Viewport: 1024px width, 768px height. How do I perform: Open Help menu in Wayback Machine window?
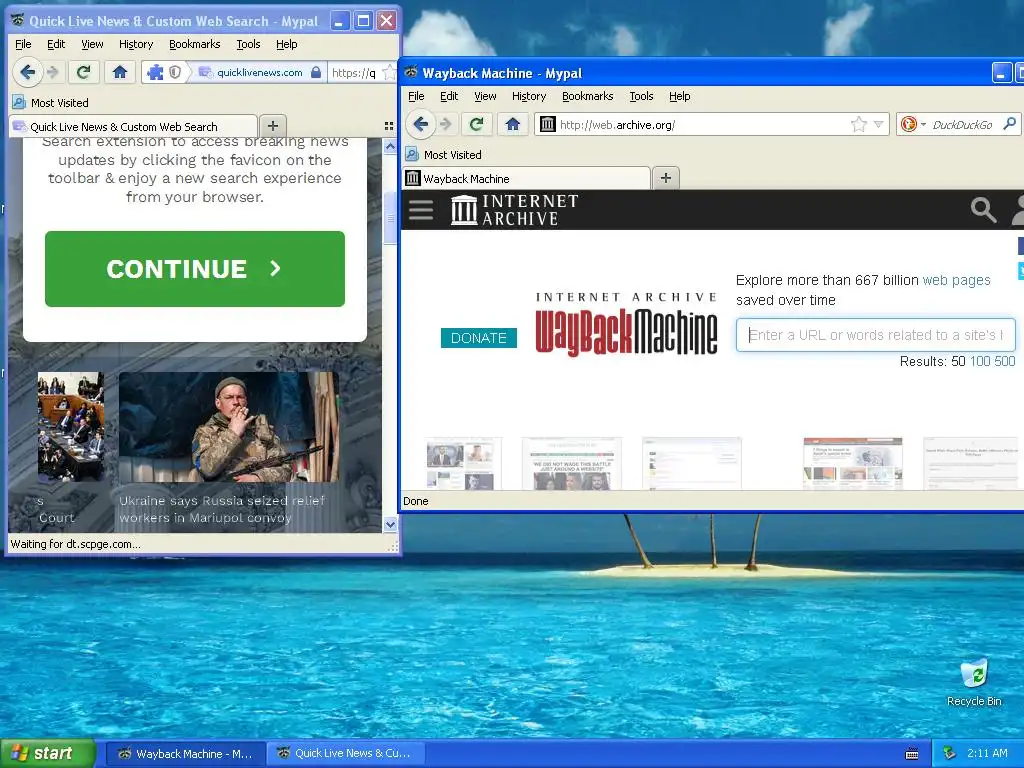(679, 96)
